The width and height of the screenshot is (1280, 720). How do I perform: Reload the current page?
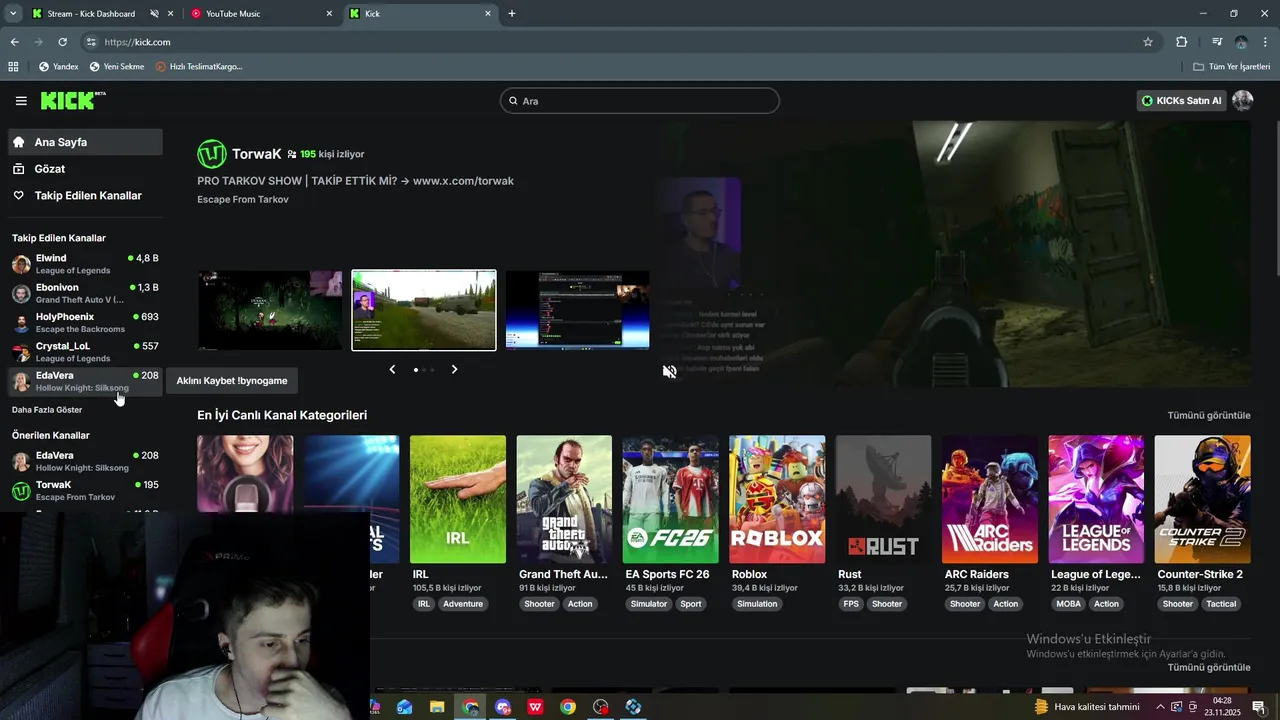coord(62,42)
